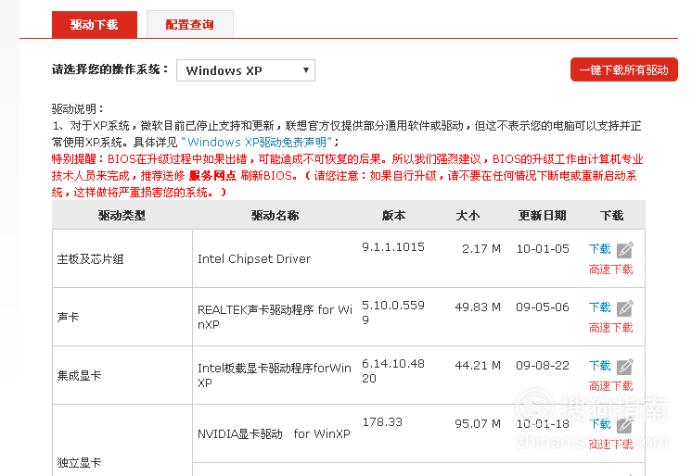692x476 pixels.
Task: Click 高速下载 for Intel Chipset Driver
Action: tap(611, 269)
